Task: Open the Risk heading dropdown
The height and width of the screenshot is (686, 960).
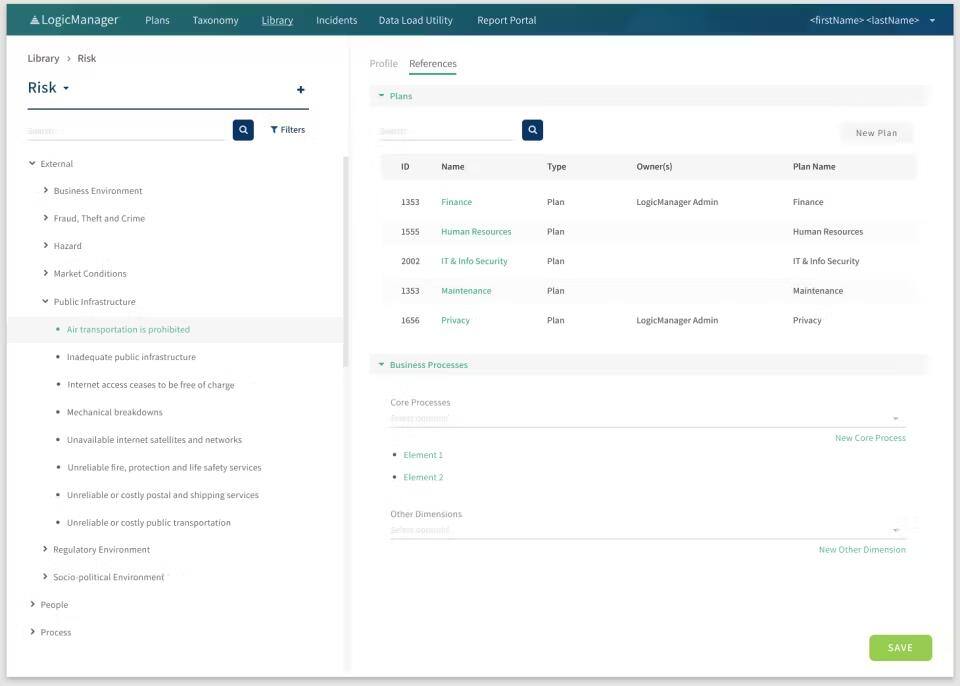Action: pyautogui.click(x=66, y=88)
